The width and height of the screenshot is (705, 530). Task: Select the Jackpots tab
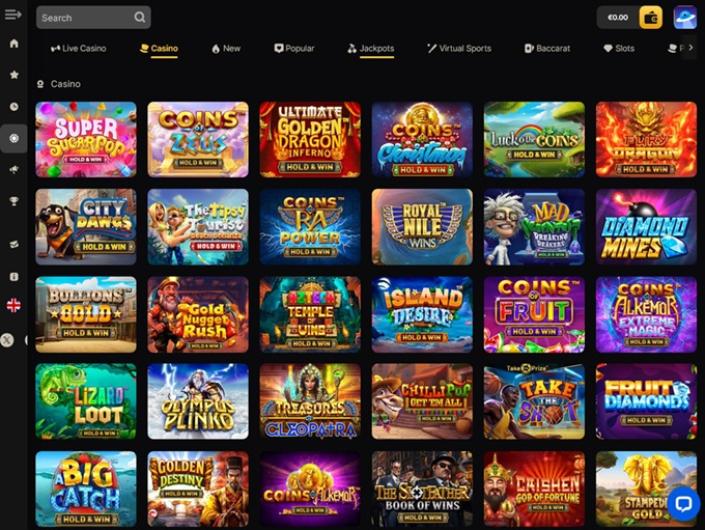click(371, 49)
